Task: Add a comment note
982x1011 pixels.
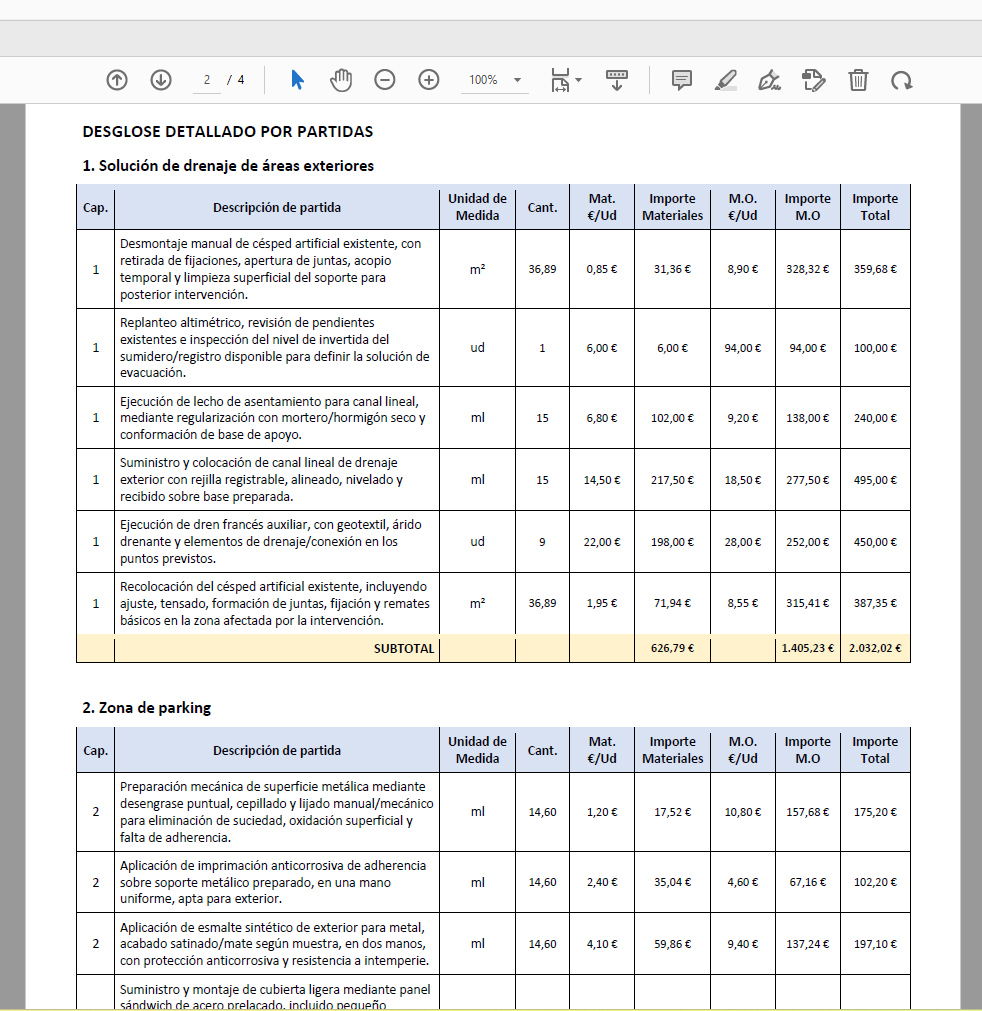Action: pyautogui.click(x=682, y=80)
